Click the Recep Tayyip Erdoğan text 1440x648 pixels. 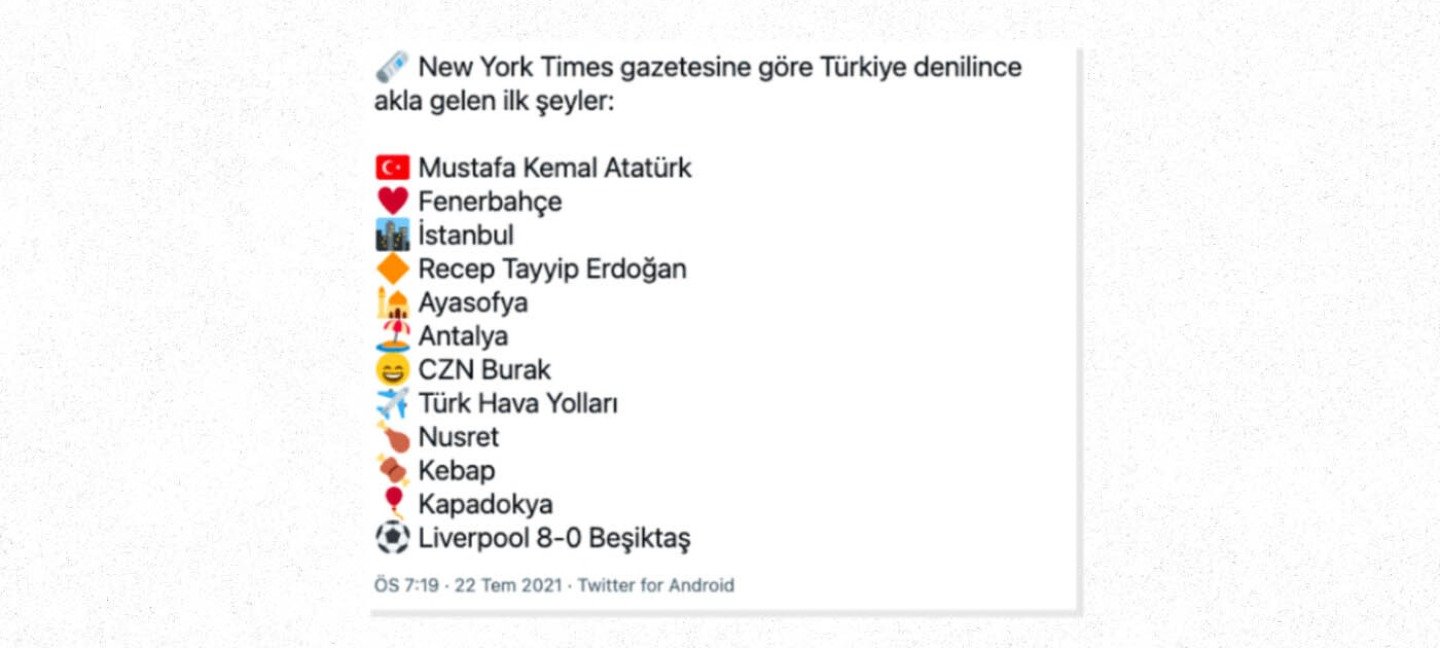click(552, 269)
